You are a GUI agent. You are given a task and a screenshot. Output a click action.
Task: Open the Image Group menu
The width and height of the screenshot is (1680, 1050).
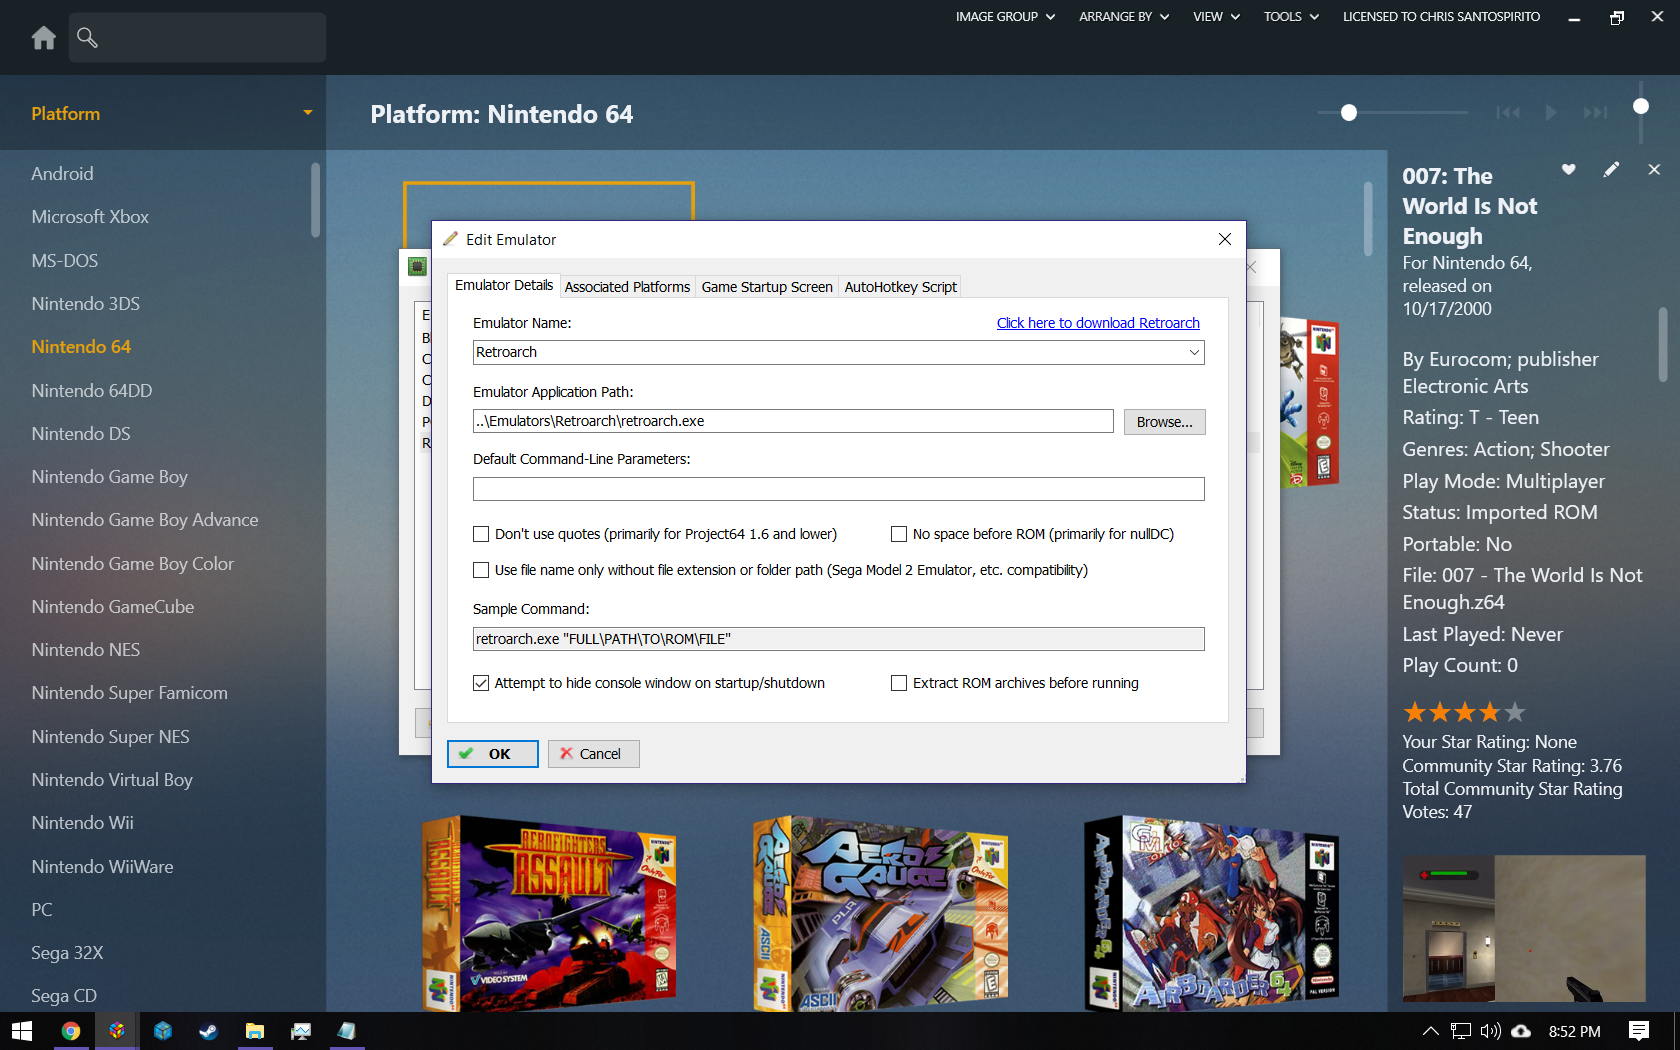coord(1005,17)
